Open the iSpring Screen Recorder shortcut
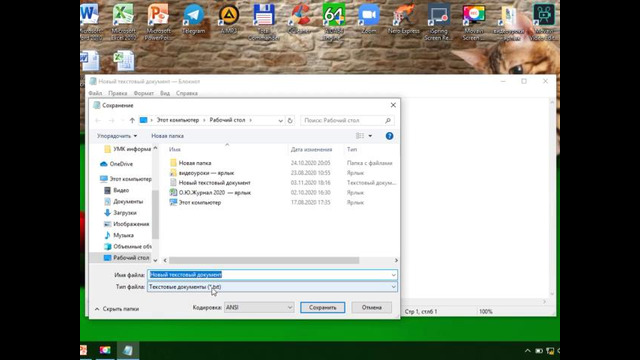 439,21
